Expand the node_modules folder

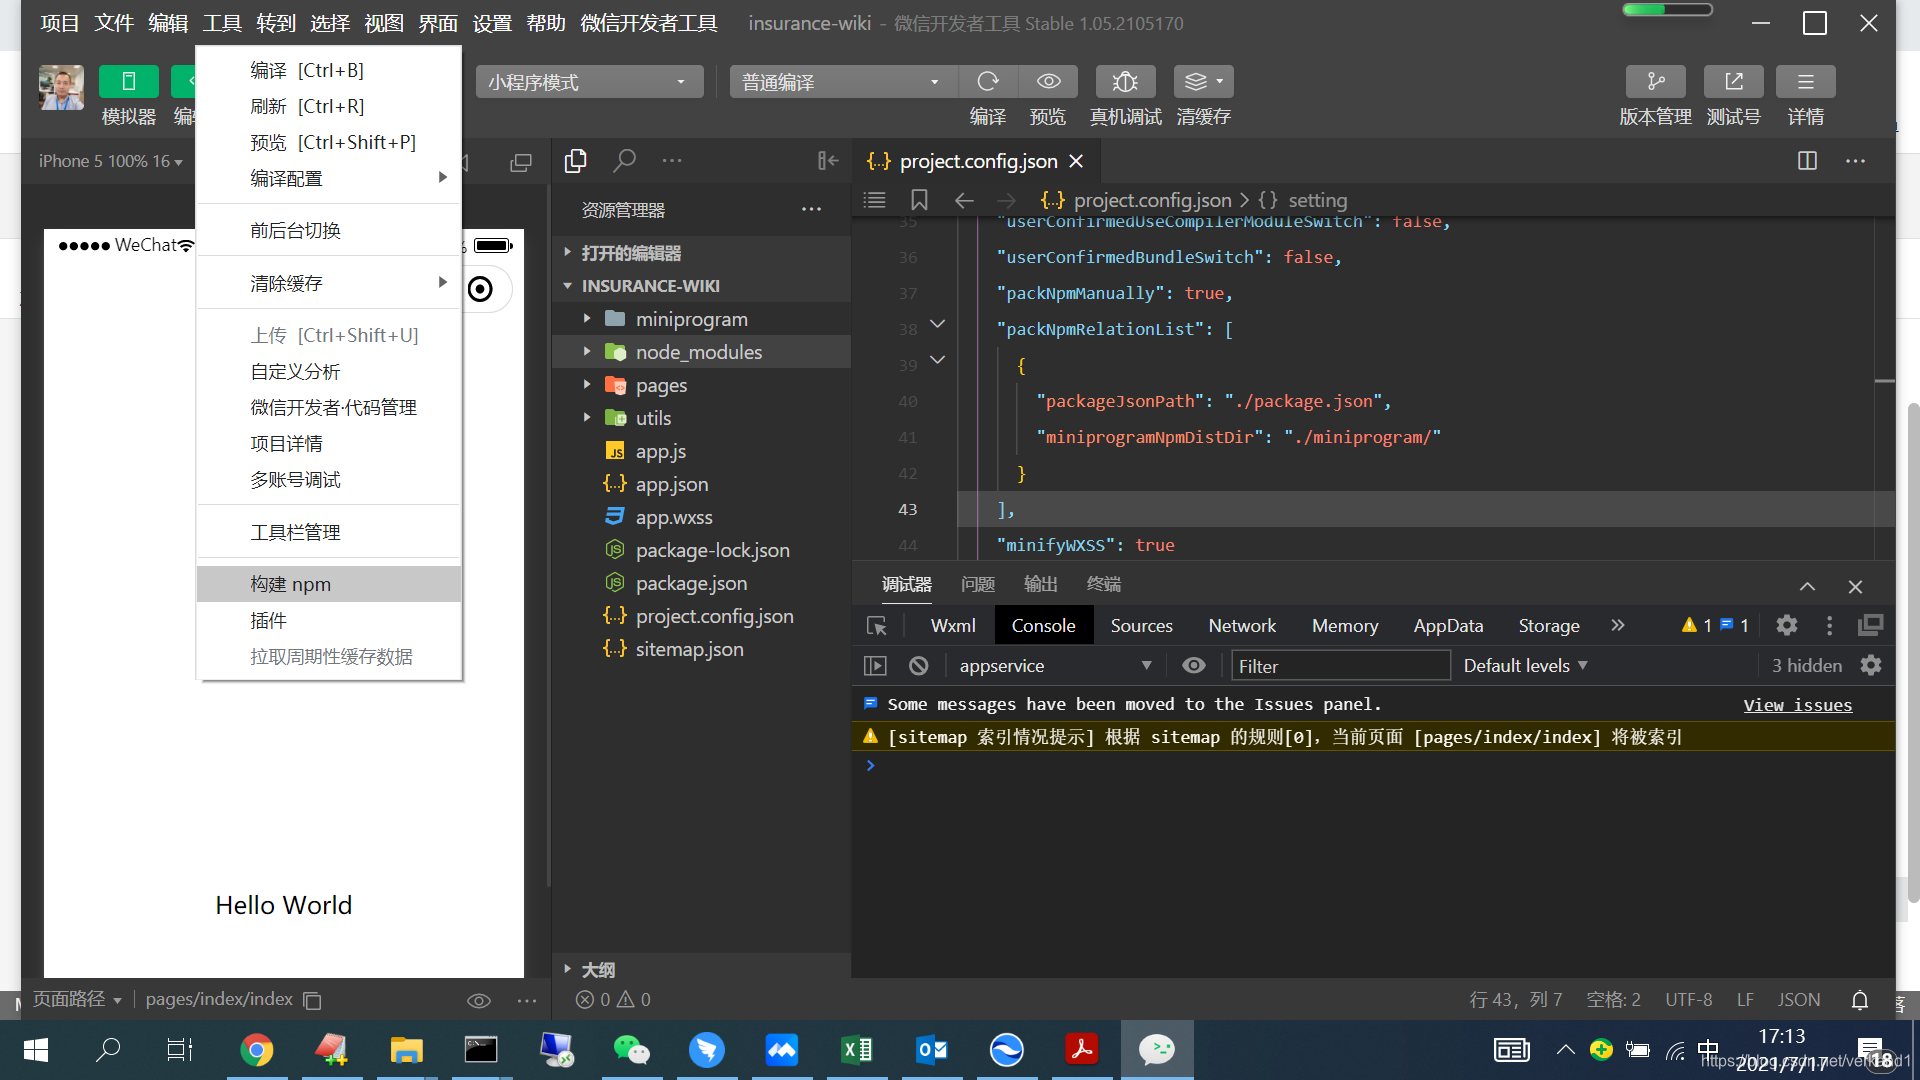tap(587, 352)
